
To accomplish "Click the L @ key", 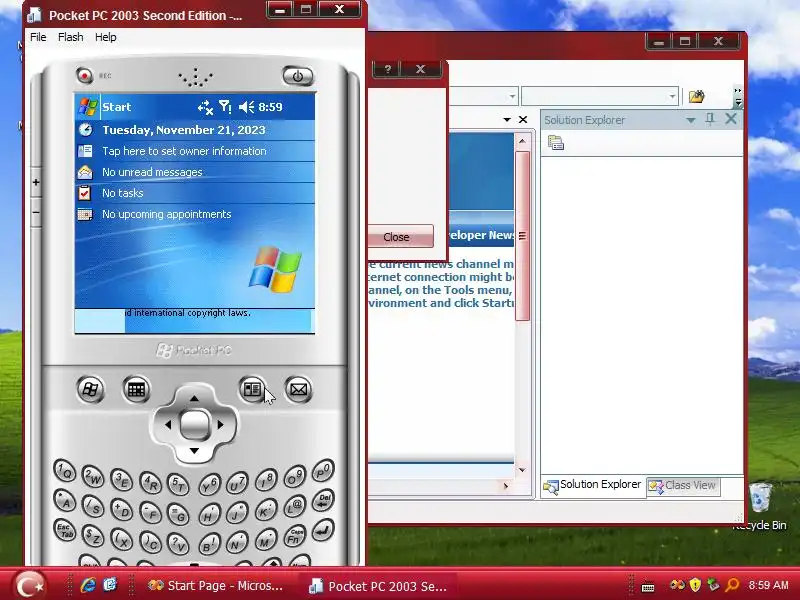I will point(294,507).
